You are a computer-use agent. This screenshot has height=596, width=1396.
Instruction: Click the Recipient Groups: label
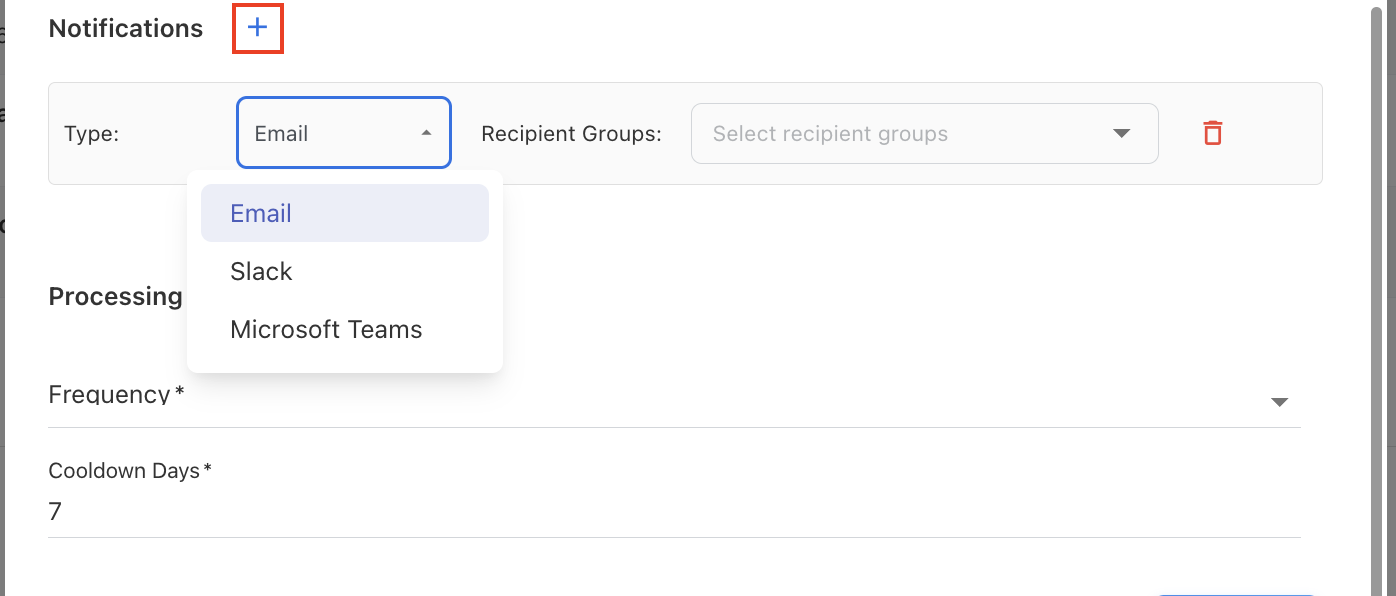tap(571, 134)
